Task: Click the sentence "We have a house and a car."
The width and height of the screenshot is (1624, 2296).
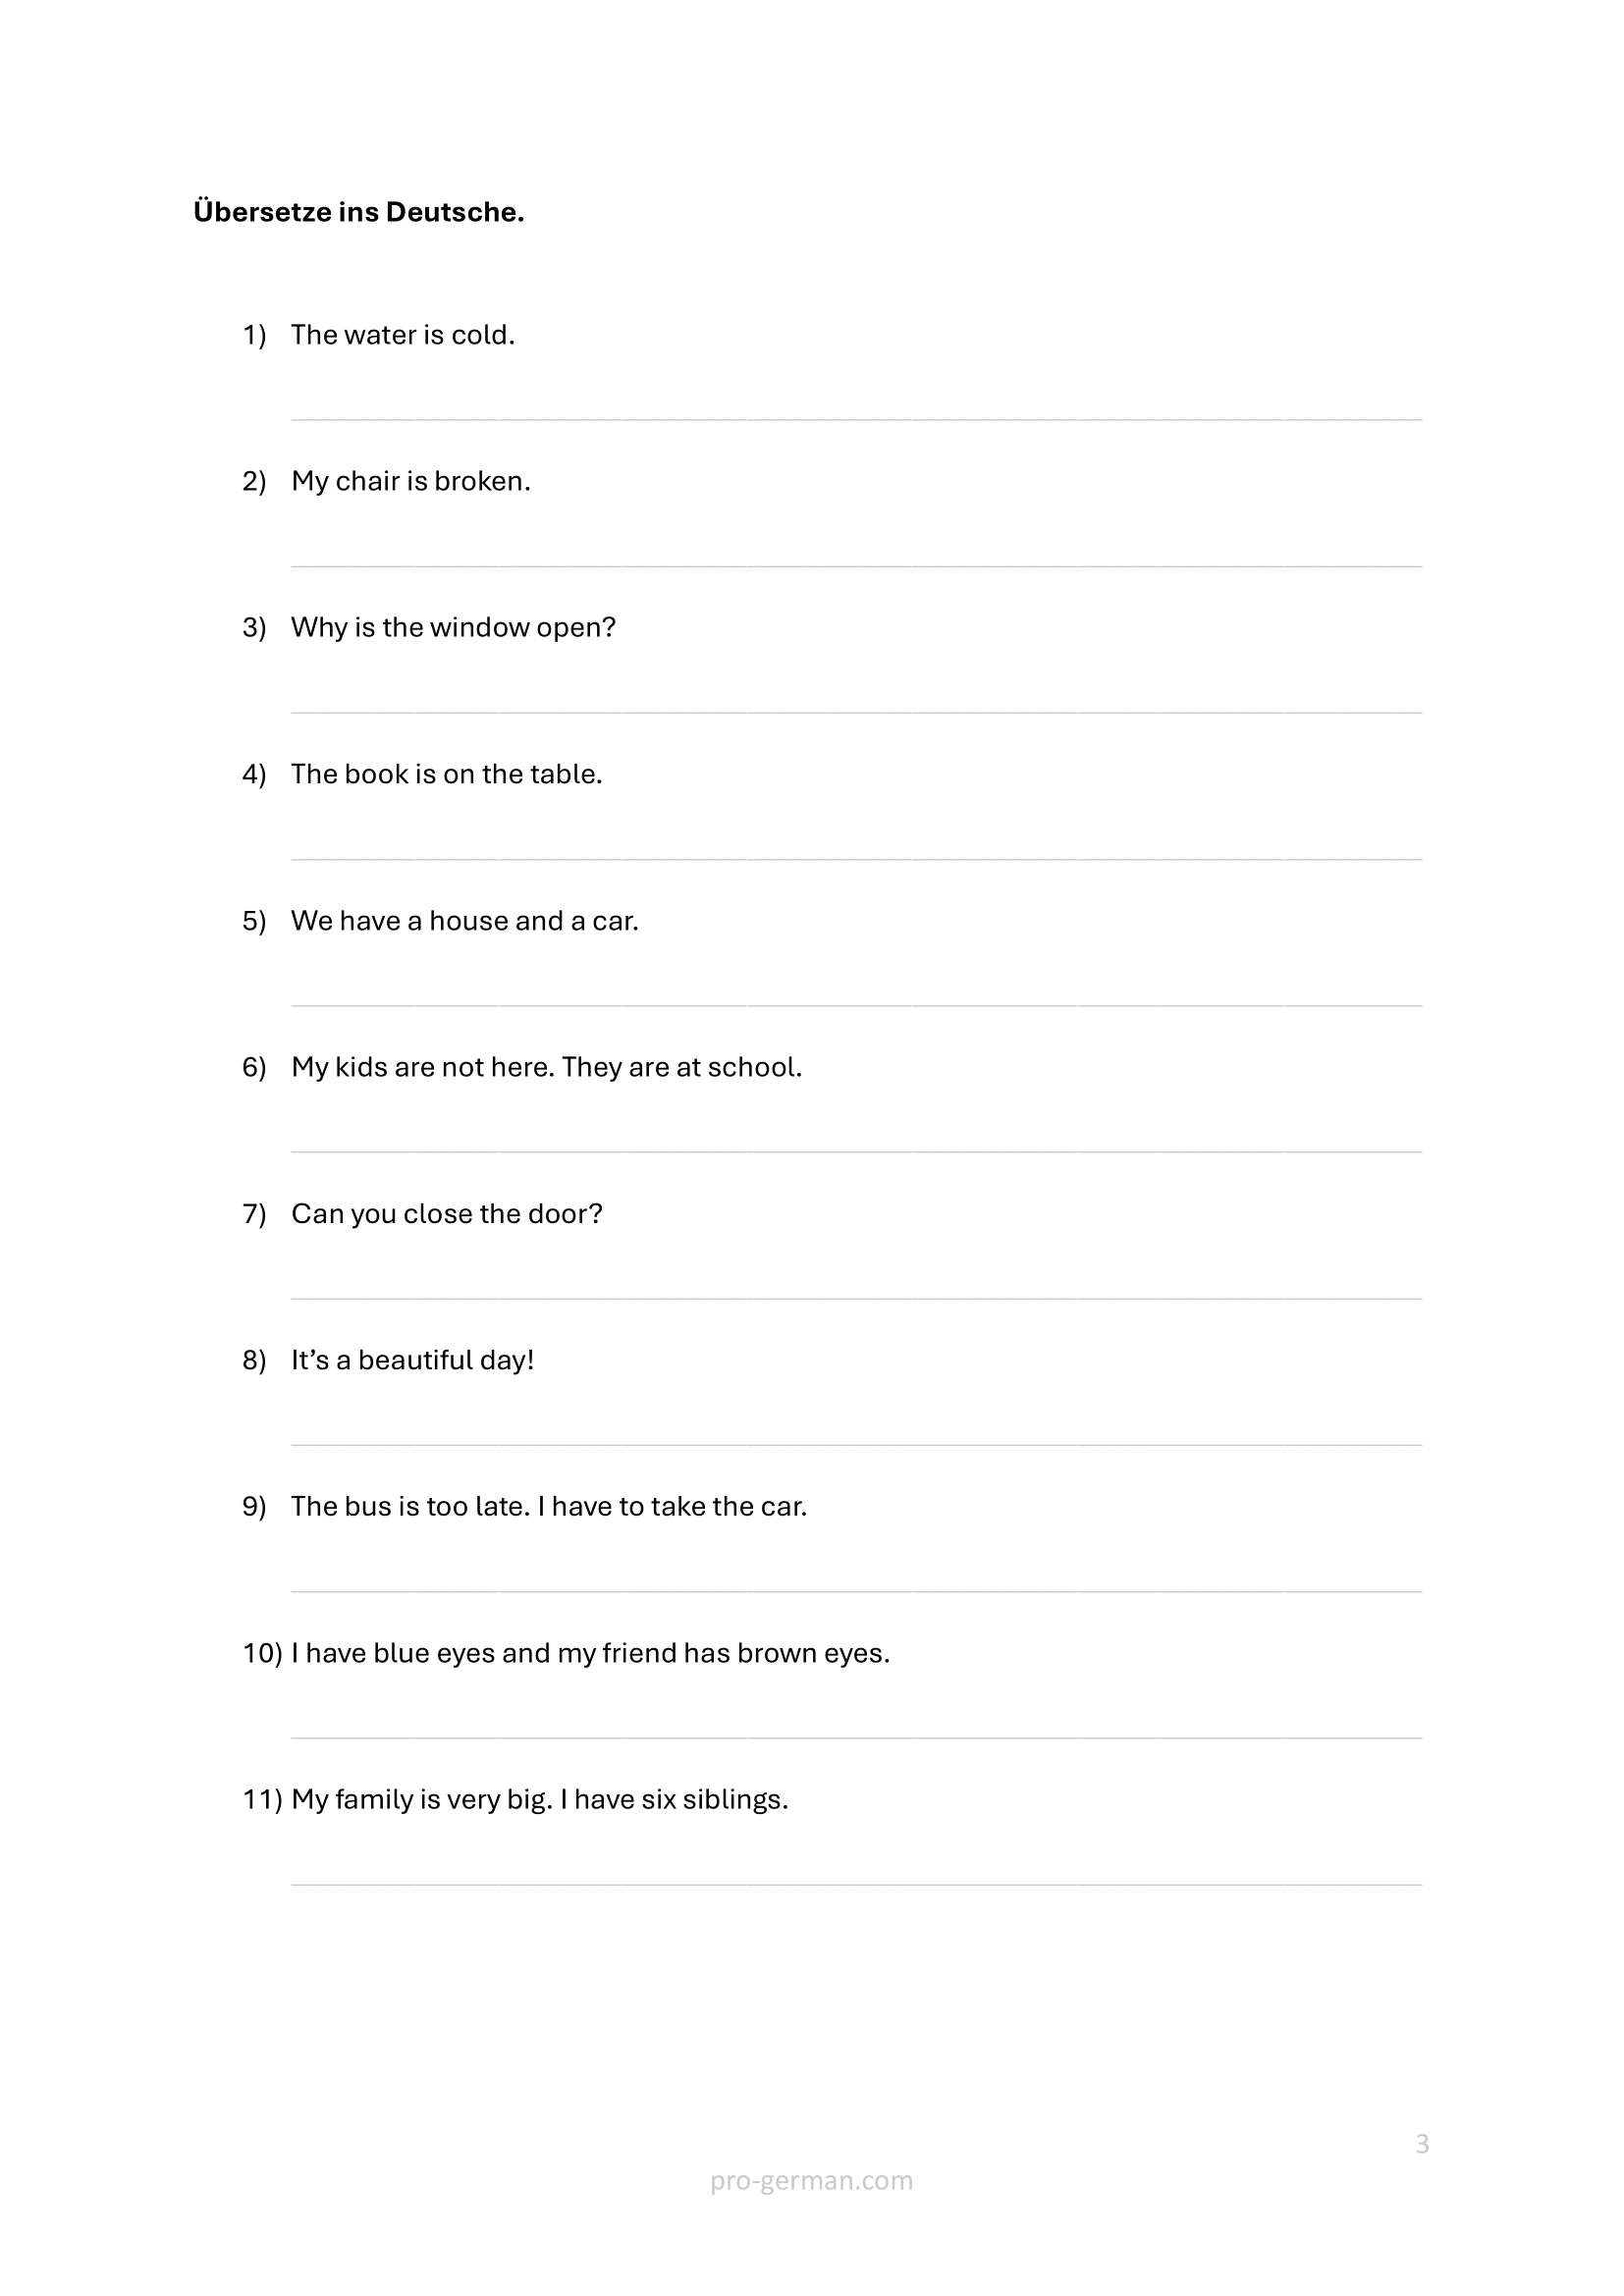Action: [x=464, y=921]
